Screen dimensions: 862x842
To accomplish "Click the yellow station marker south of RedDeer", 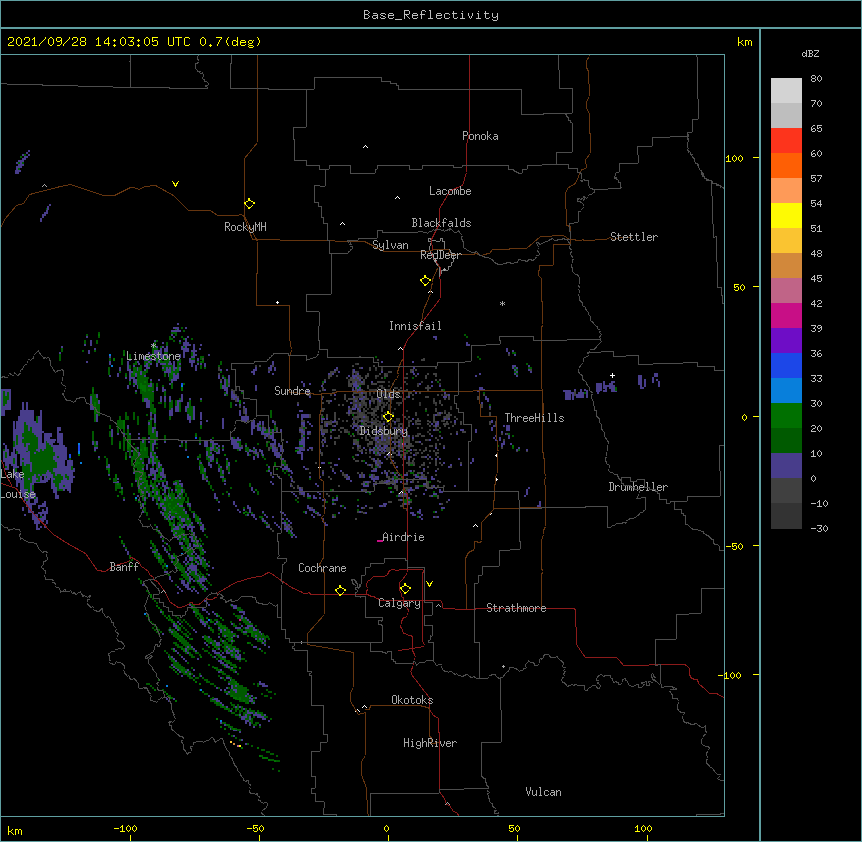I will (426, 281).
